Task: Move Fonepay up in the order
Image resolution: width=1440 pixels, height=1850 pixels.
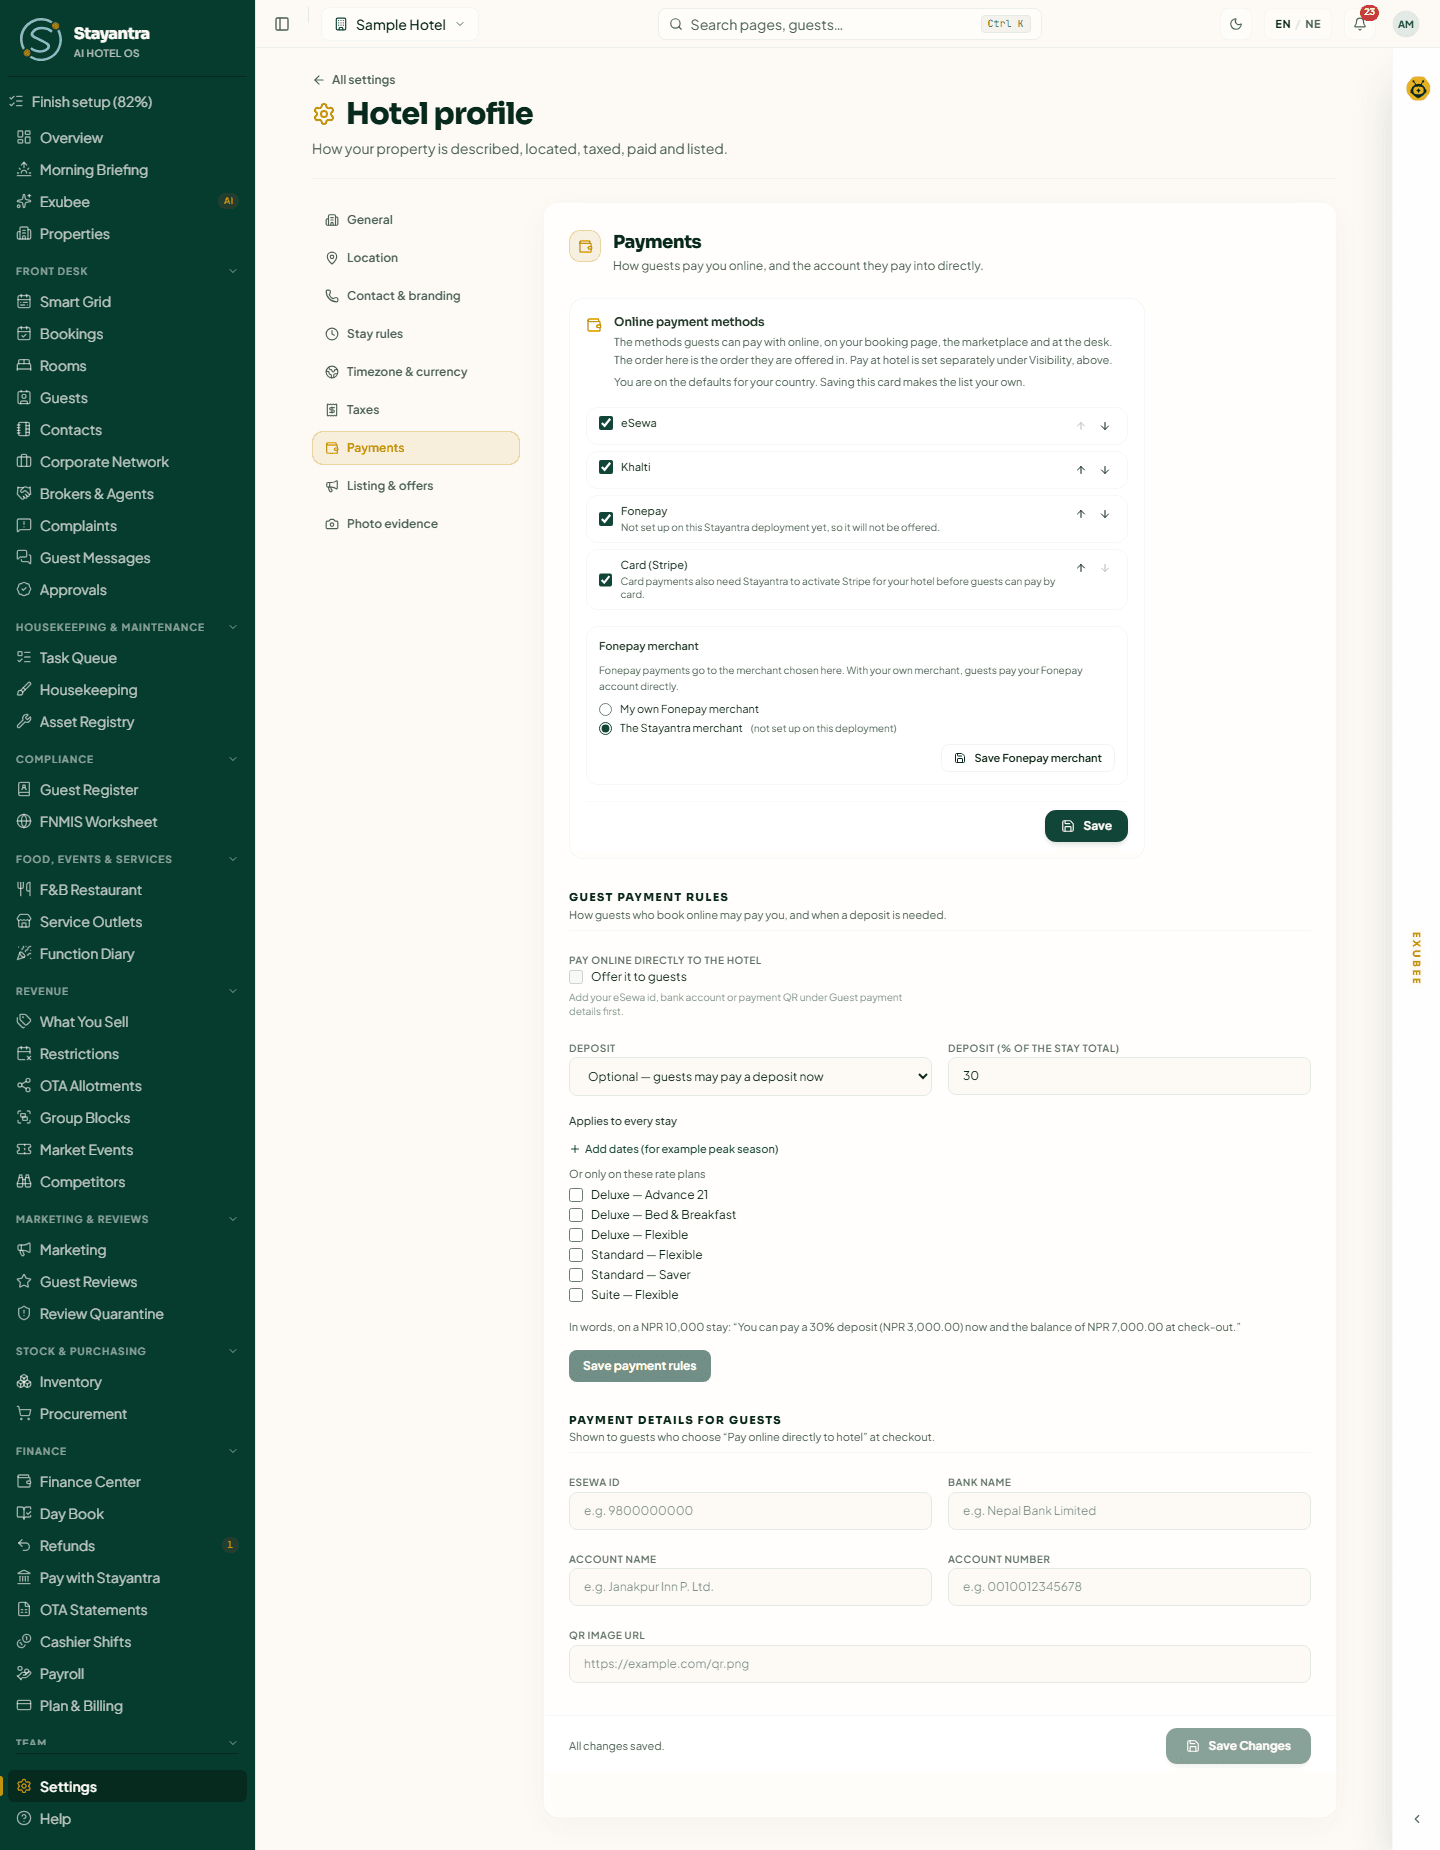Action: [1081, 514]
